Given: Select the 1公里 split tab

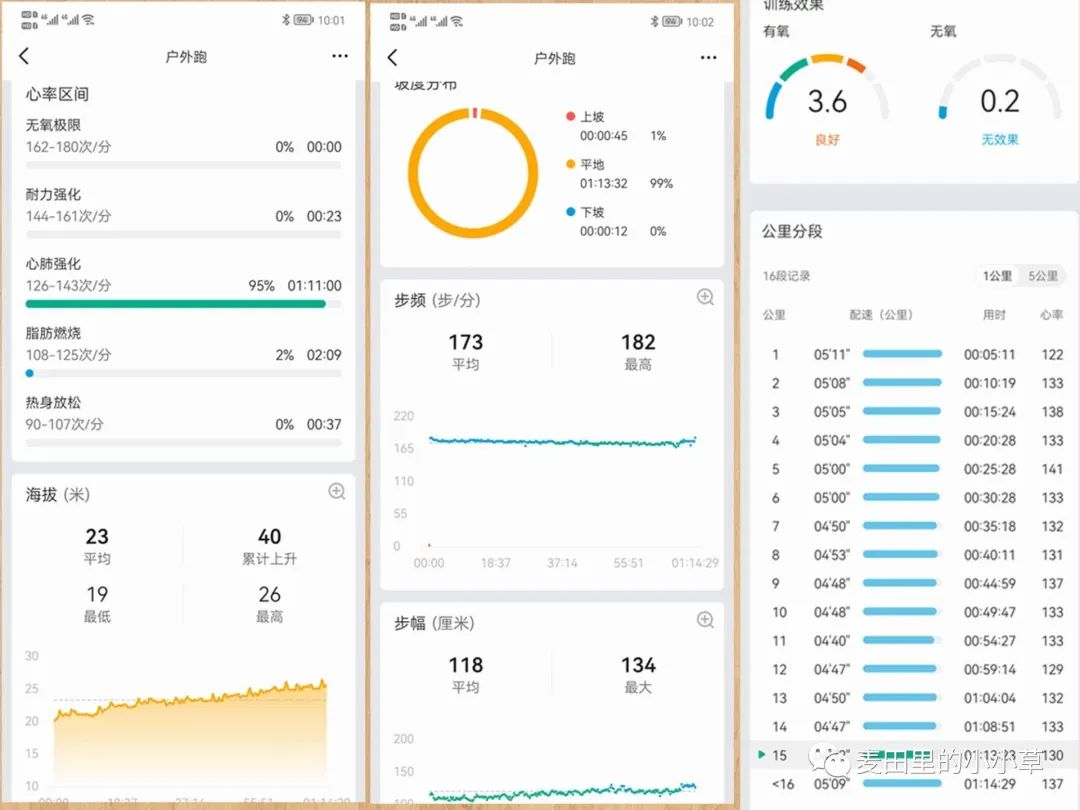Looking at the screenshot, I should [x=997, y=276].
